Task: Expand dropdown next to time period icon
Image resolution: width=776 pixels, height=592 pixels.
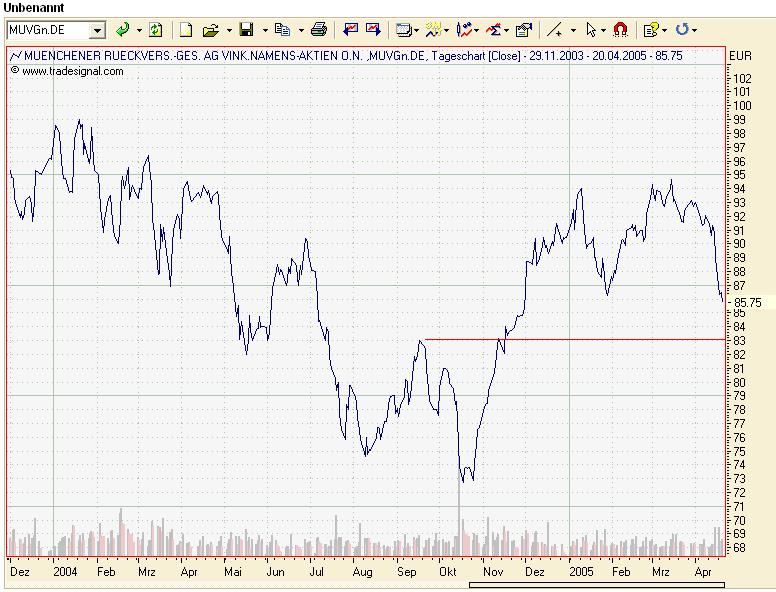Action: click(x=446, y=31)
